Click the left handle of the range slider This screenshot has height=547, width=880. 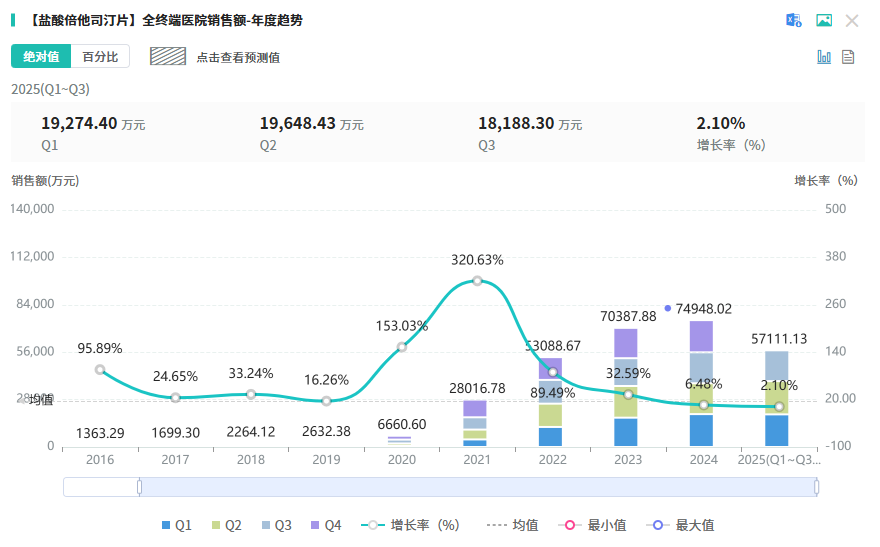click(x=139, y=487)
